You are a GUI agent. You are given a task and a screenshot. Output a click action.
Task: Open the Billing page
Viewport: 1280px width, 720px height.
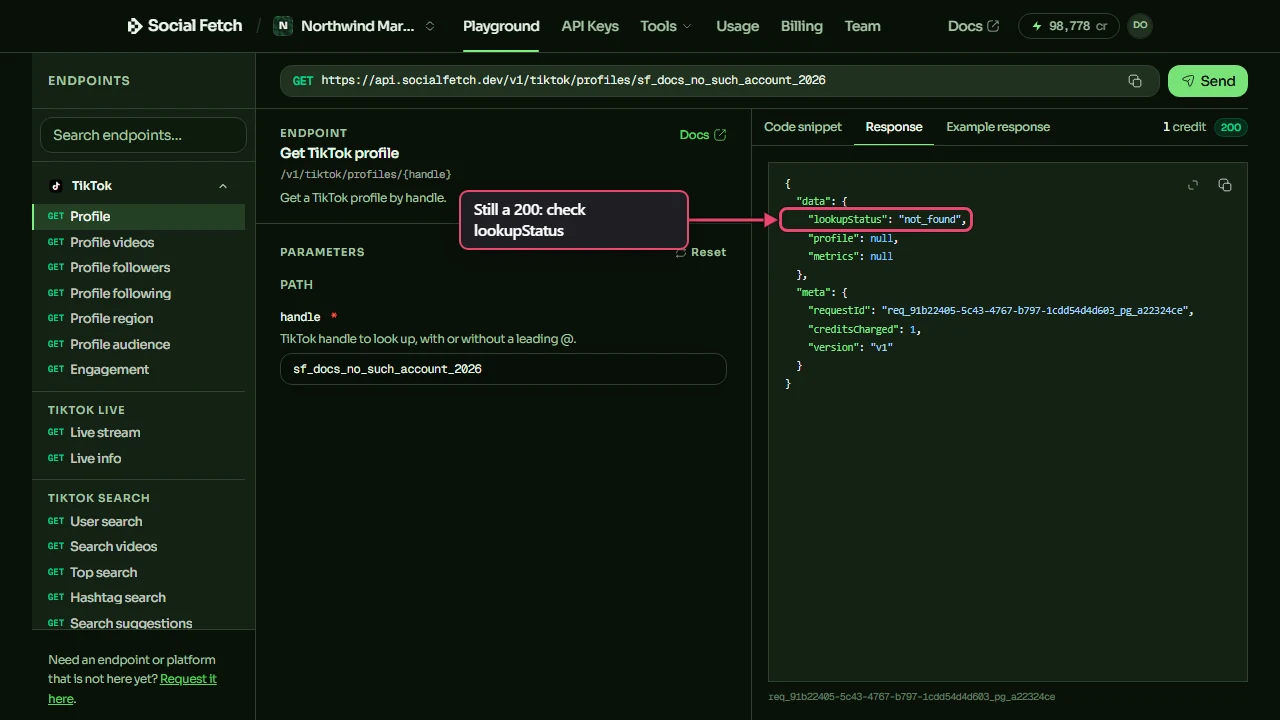(802, 26)
